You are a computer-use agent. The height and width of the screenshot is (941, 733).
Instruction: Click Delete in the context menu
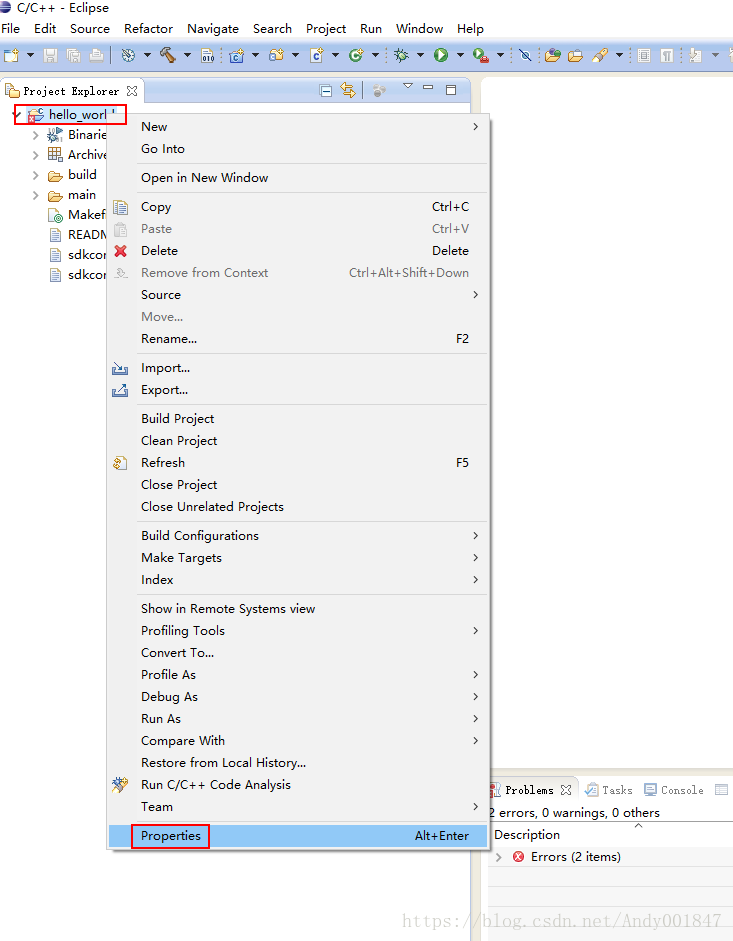298,250
